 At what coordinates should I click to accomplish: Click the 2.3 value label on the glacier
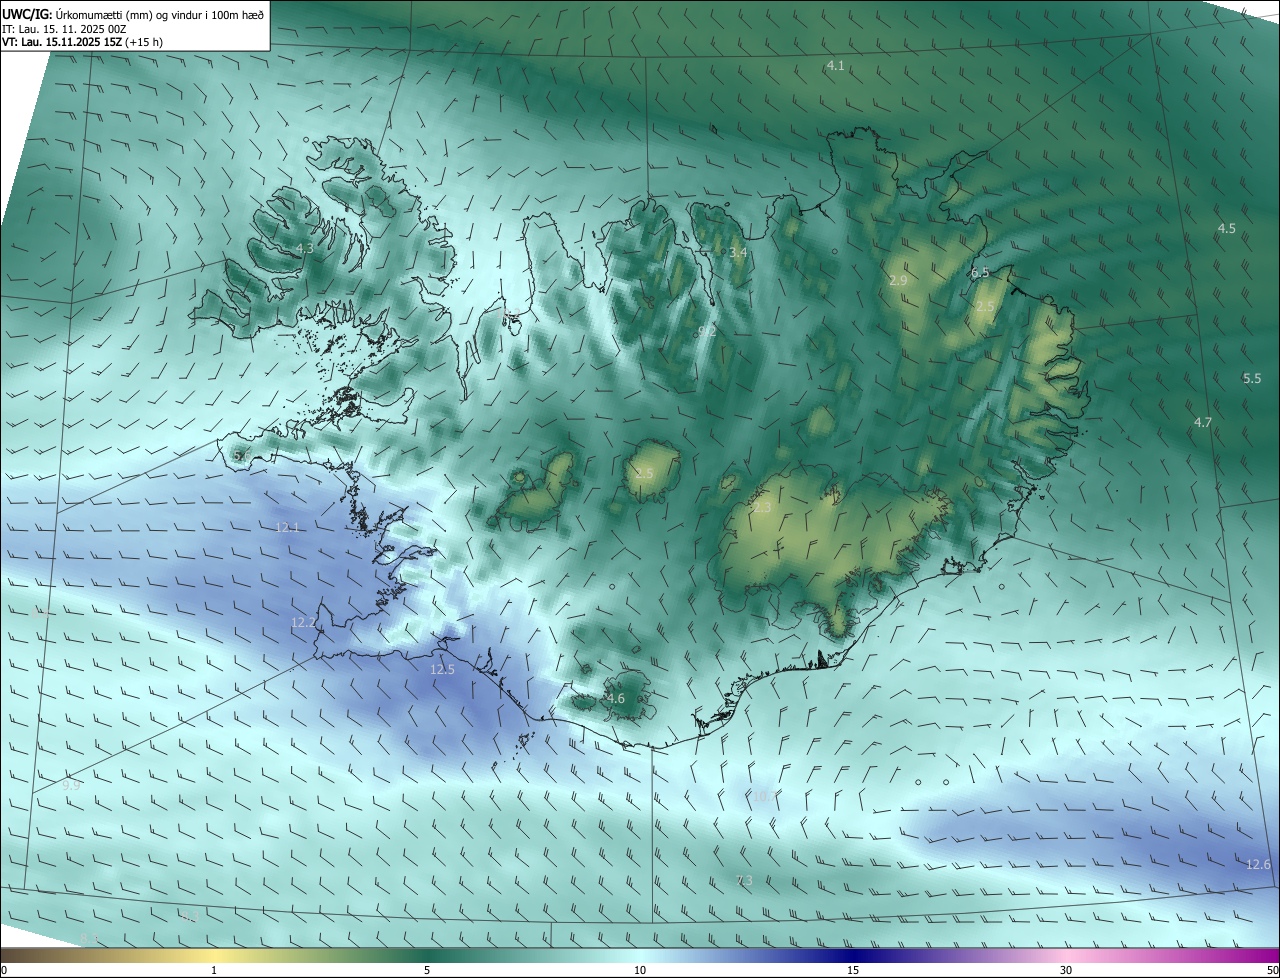(762, 508)
